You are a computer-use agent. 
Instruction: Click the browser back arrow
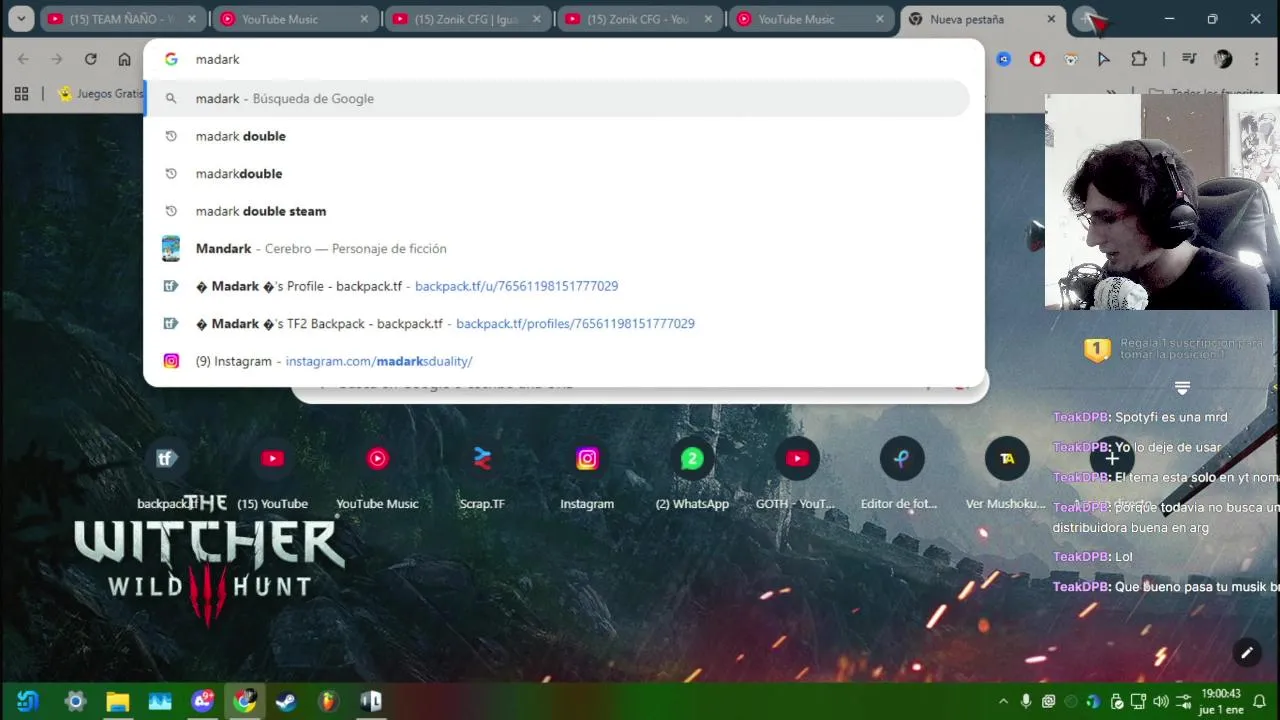pos(23,59)
